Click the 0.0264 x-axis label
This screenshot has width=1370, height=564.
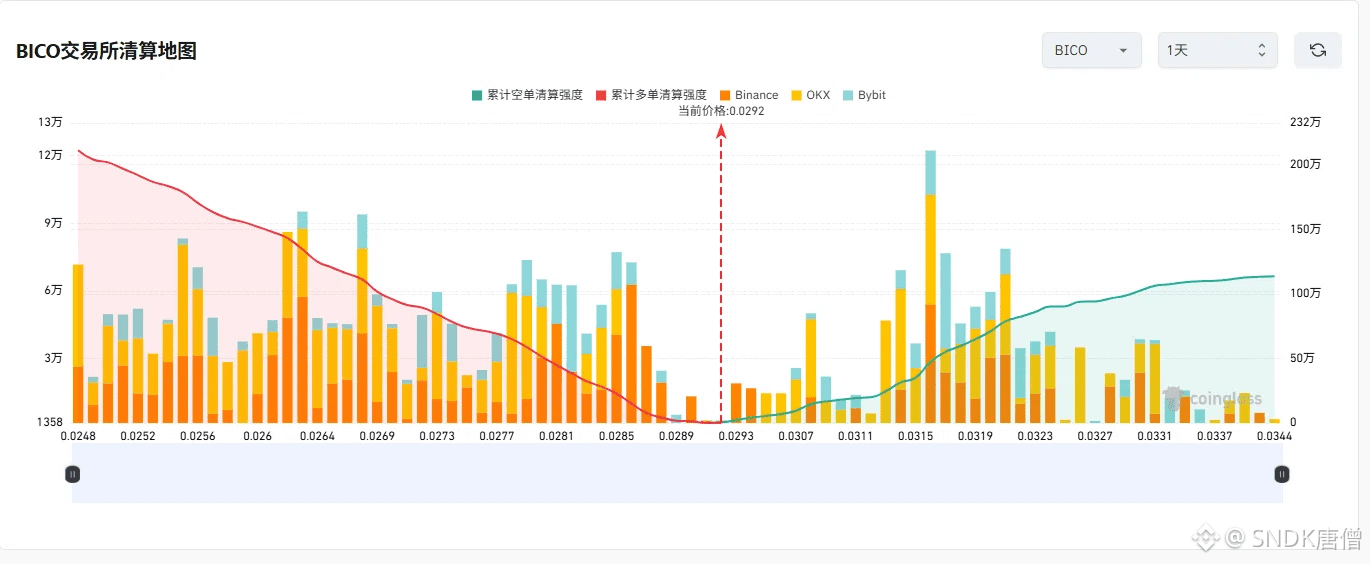click(x=317, y=437)
